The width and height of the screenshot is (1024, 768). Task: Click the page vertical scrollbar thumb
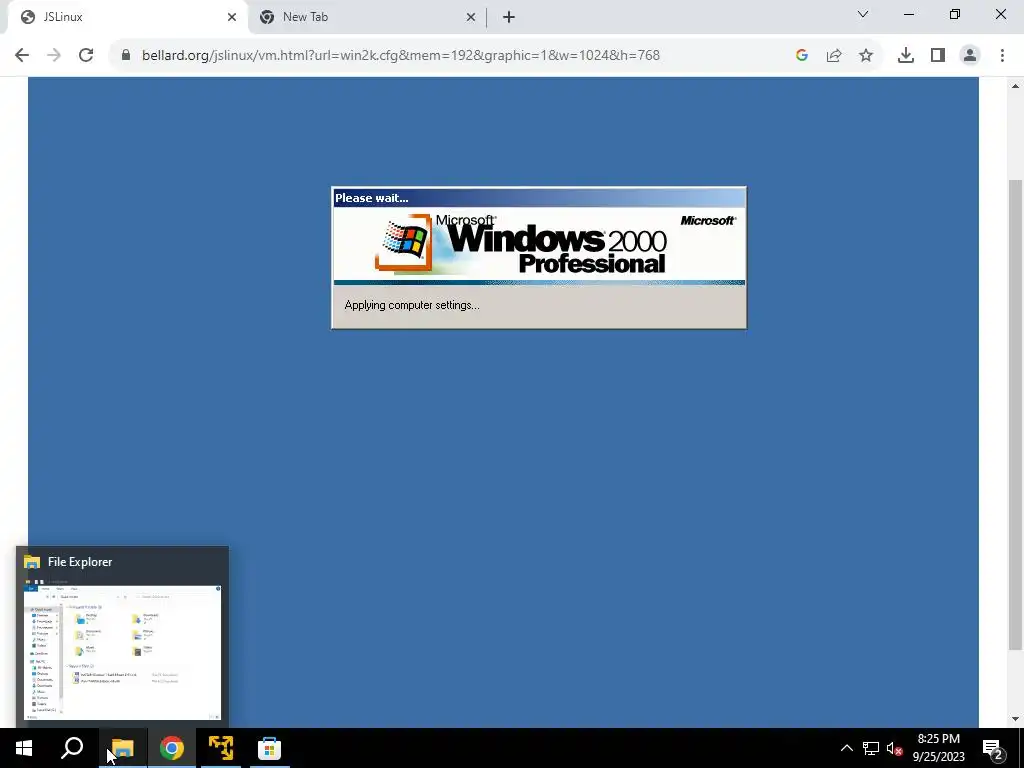tap(1015, 415)
